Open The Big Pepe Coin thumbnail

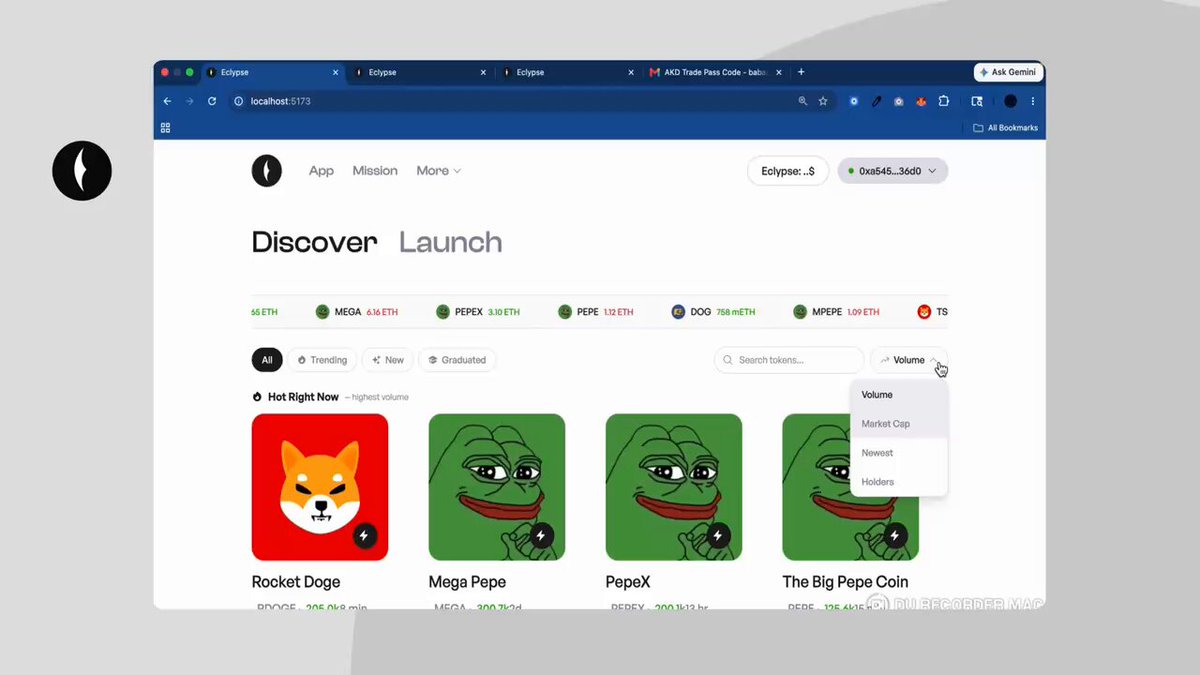851,487
